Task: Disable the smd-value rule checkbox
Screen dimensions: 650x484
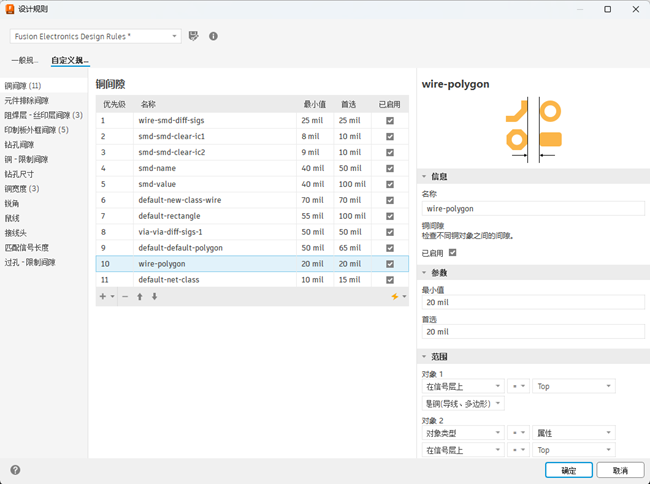Action: click(390, 184)
